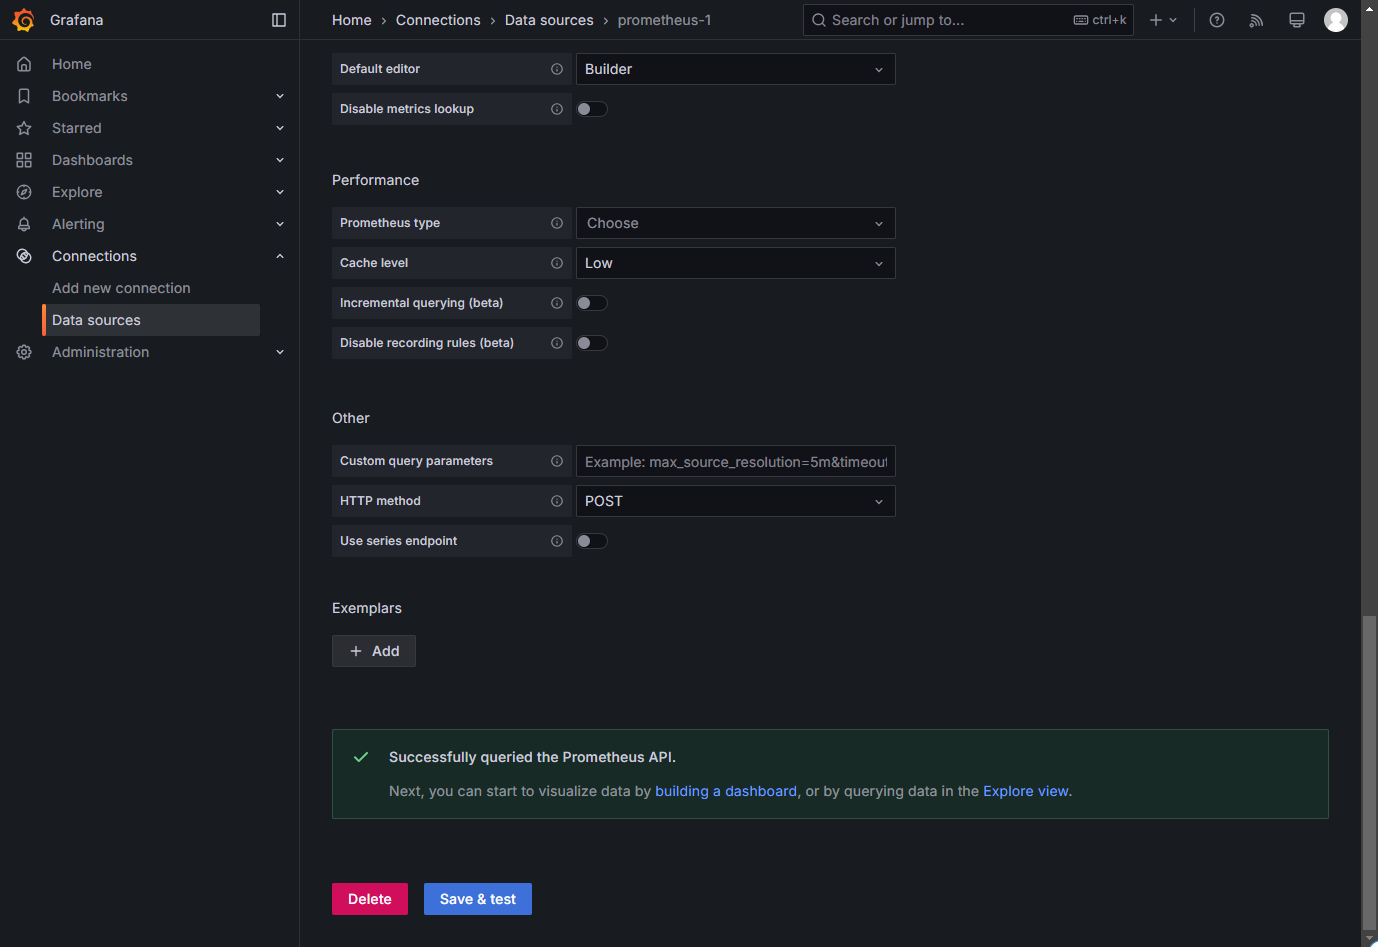Open Administration in the sidebar

click(100, 352)
